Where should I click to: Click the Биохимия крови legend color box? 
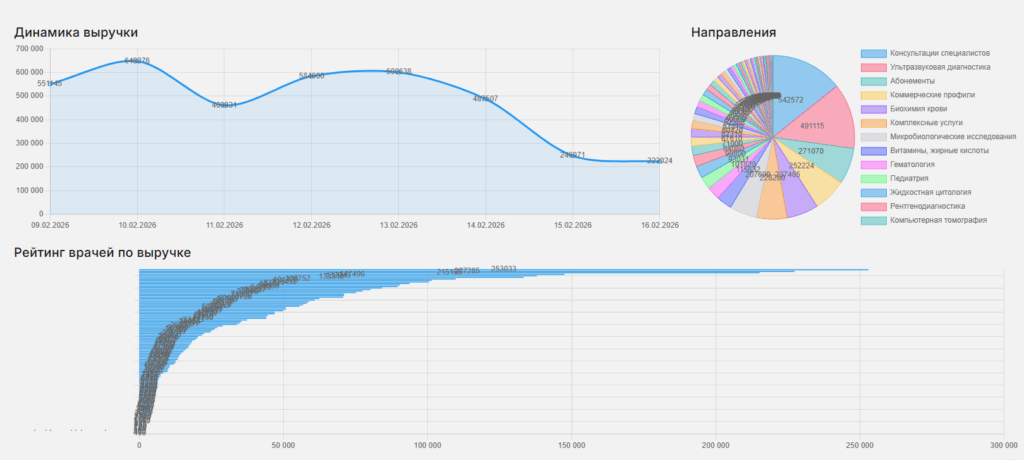point(872,109)
